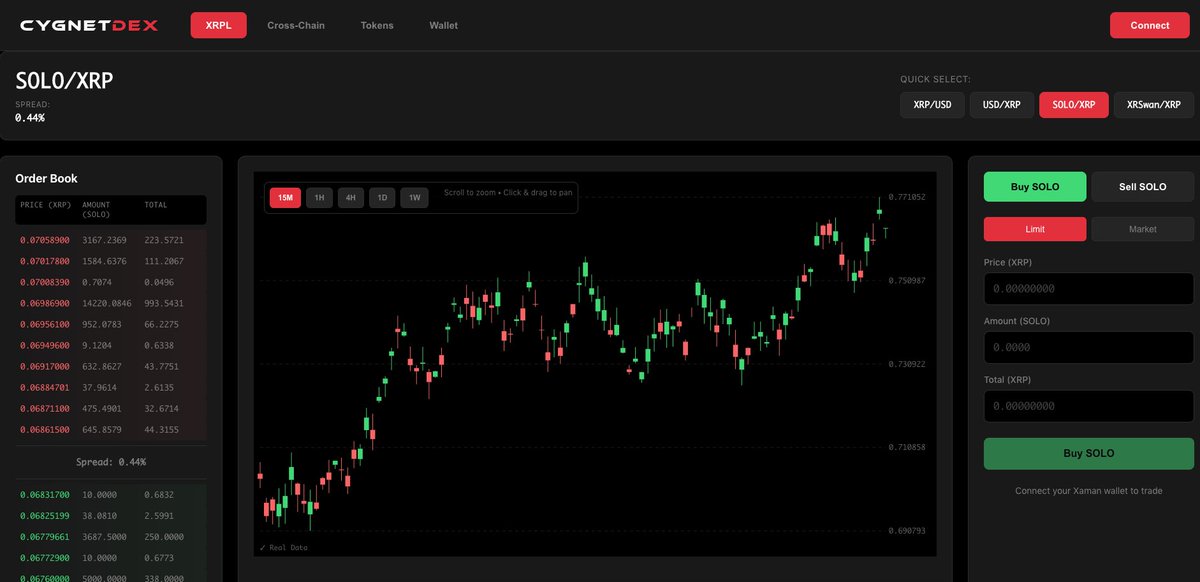Focus the Amount (SOLO) input field

[x=1089, y=347]
